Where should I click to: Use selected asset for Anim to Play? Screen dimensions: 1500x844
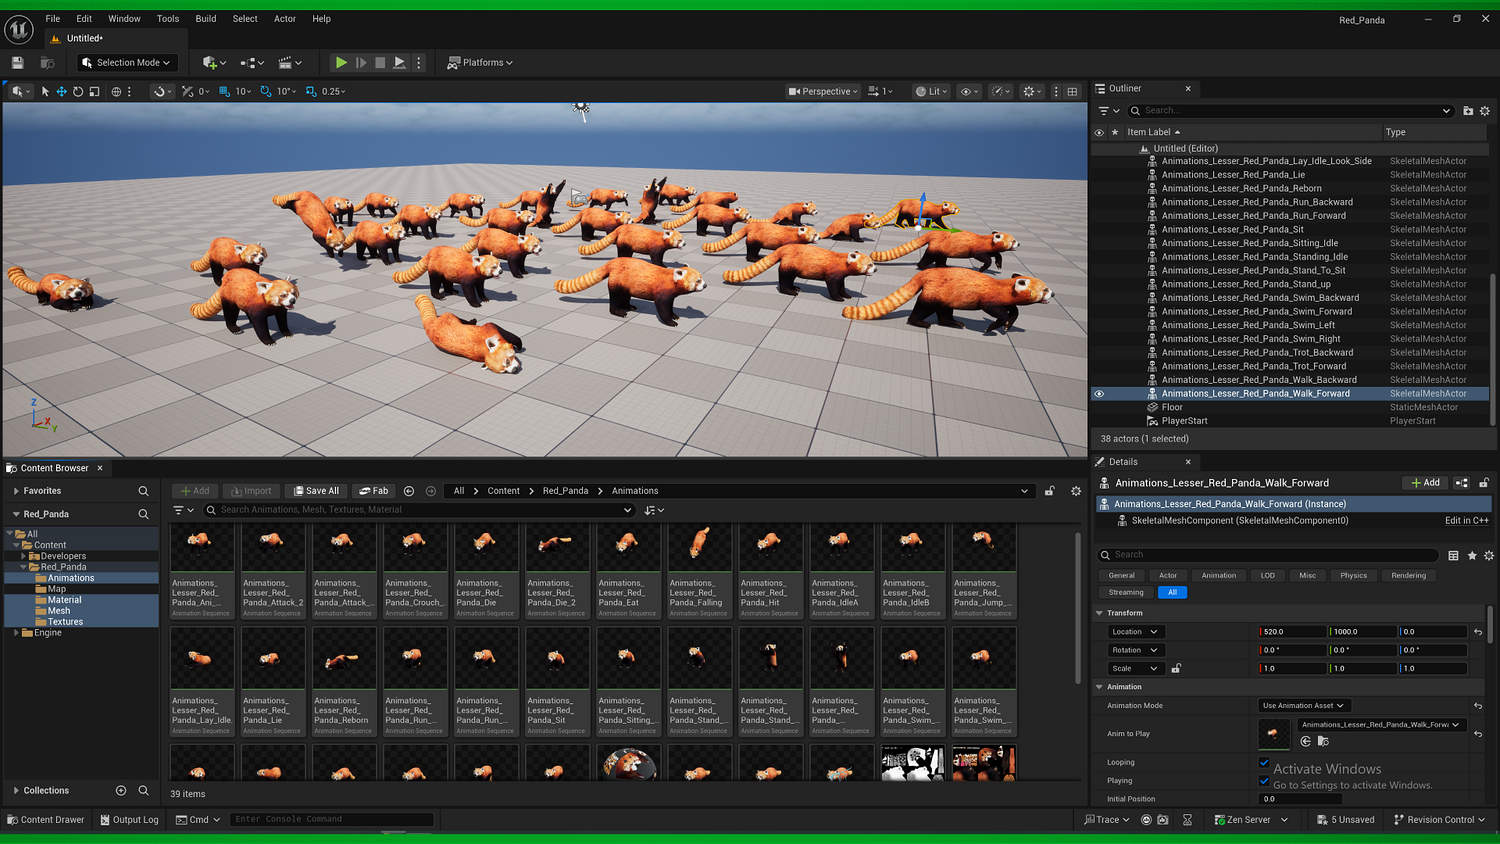pyautogui.click(x=1306, y=741)
